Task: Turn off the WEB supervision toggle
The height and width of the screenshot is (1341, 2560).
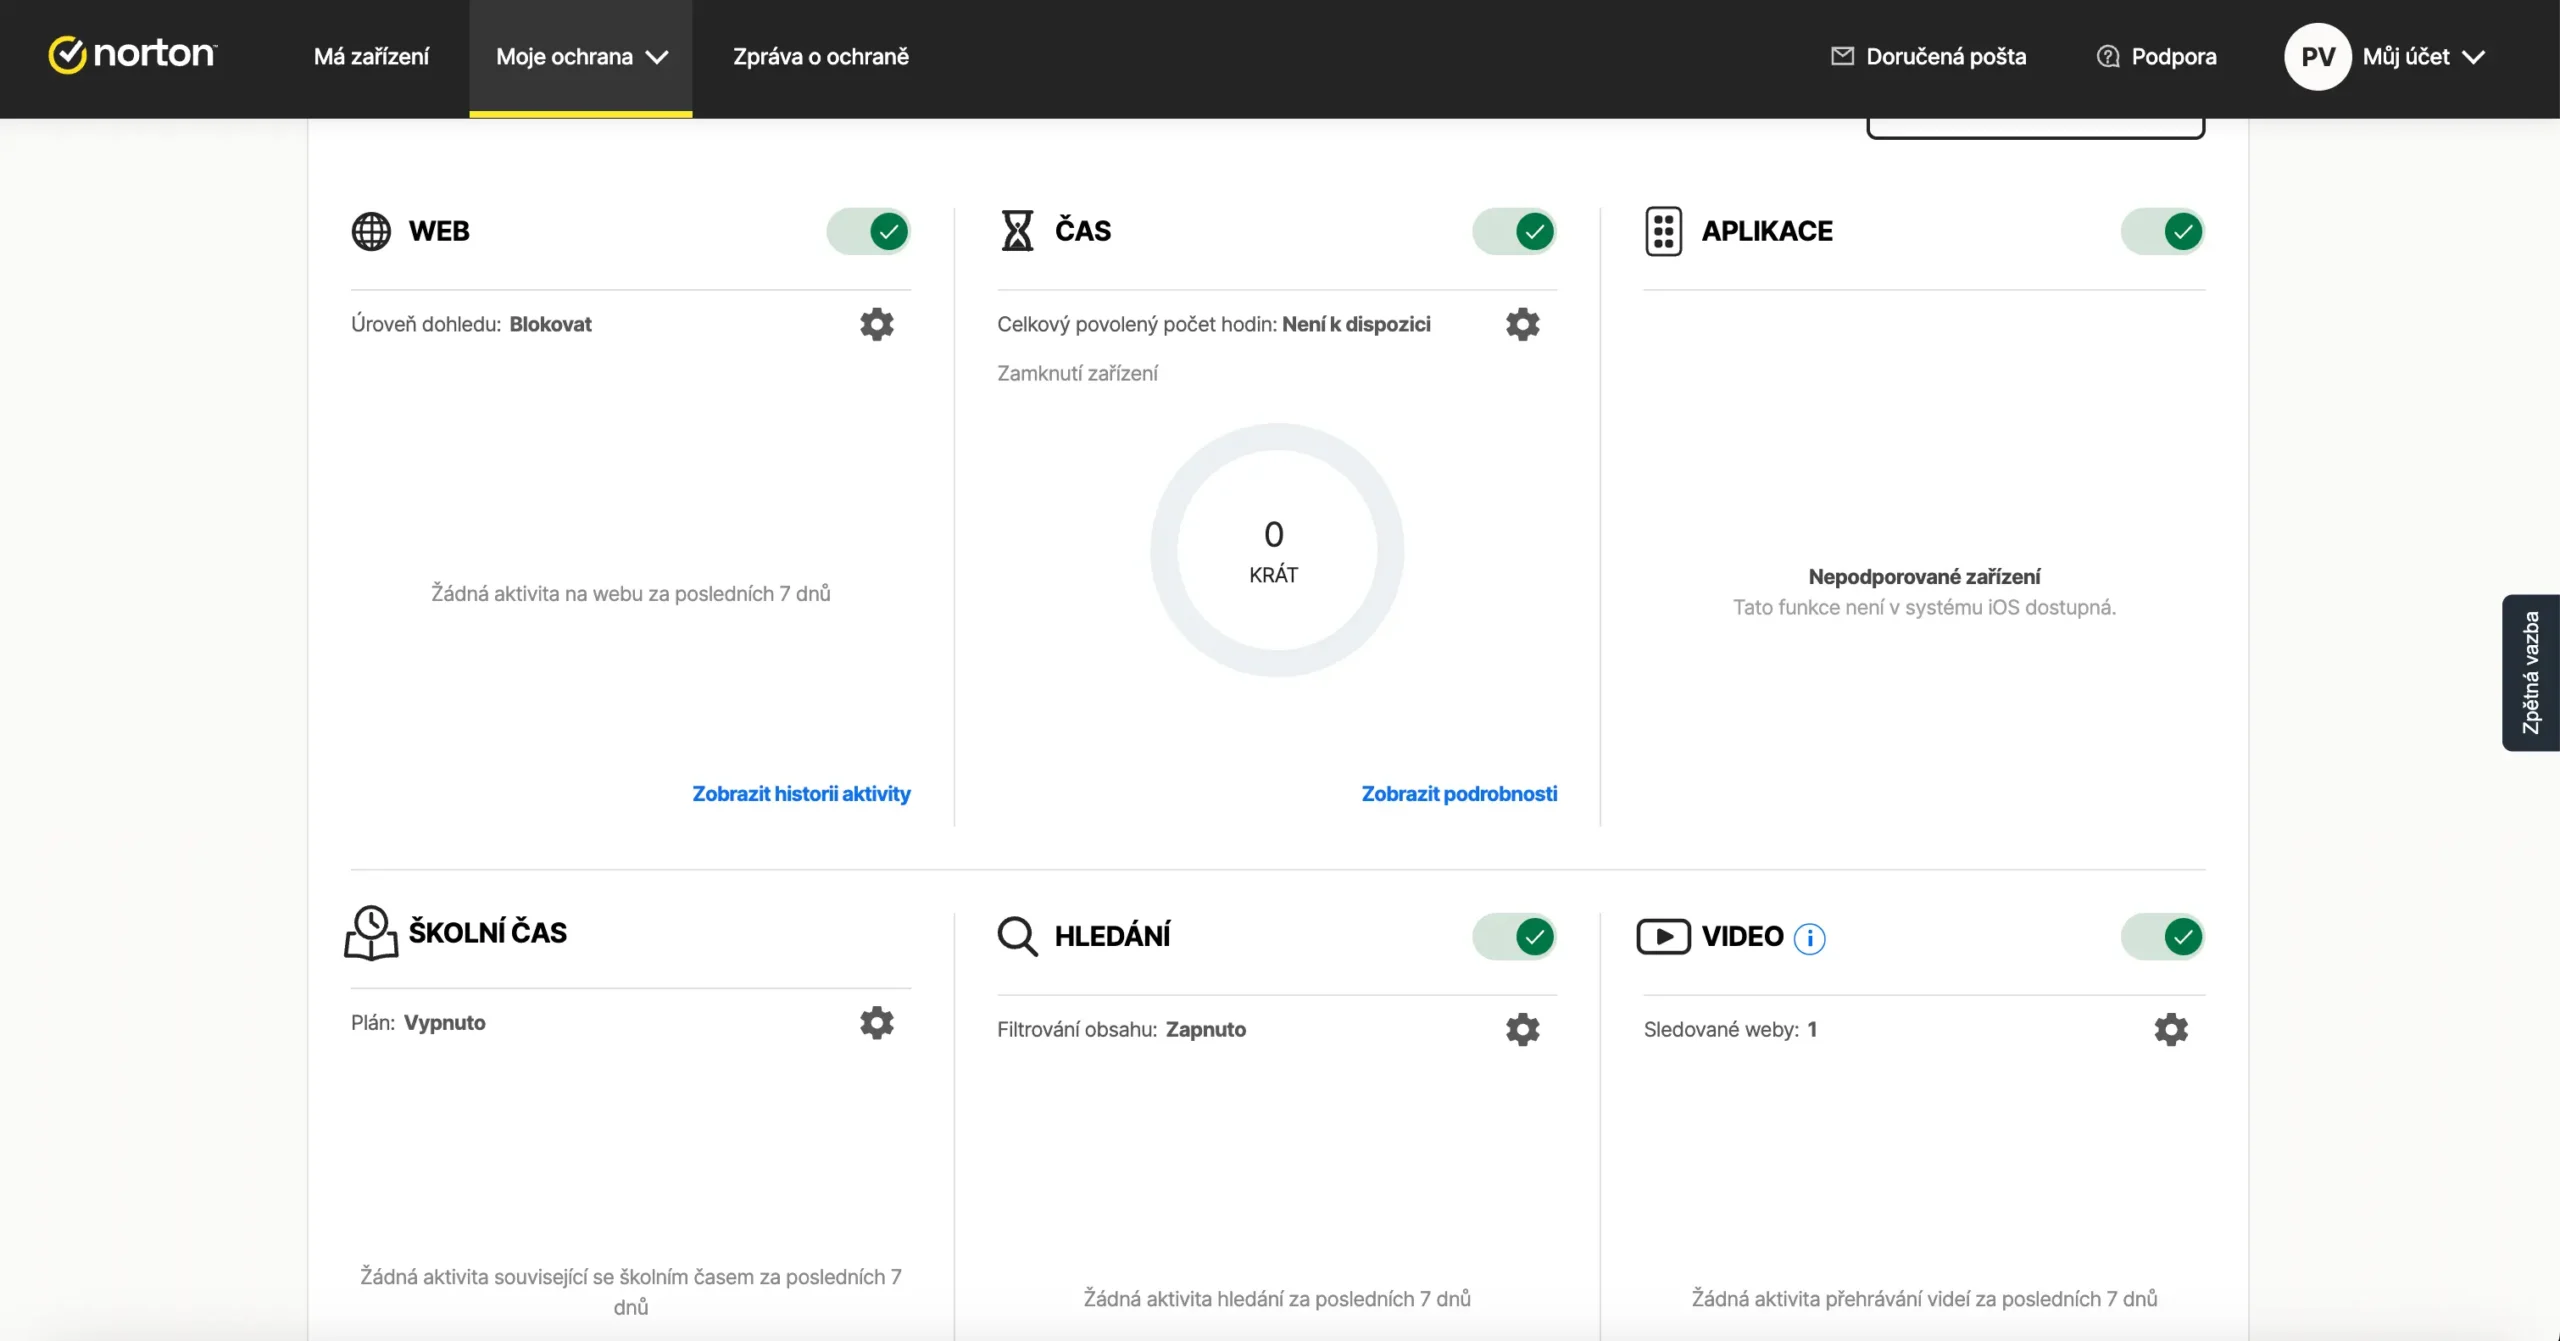Action: [x=868, y=232]
